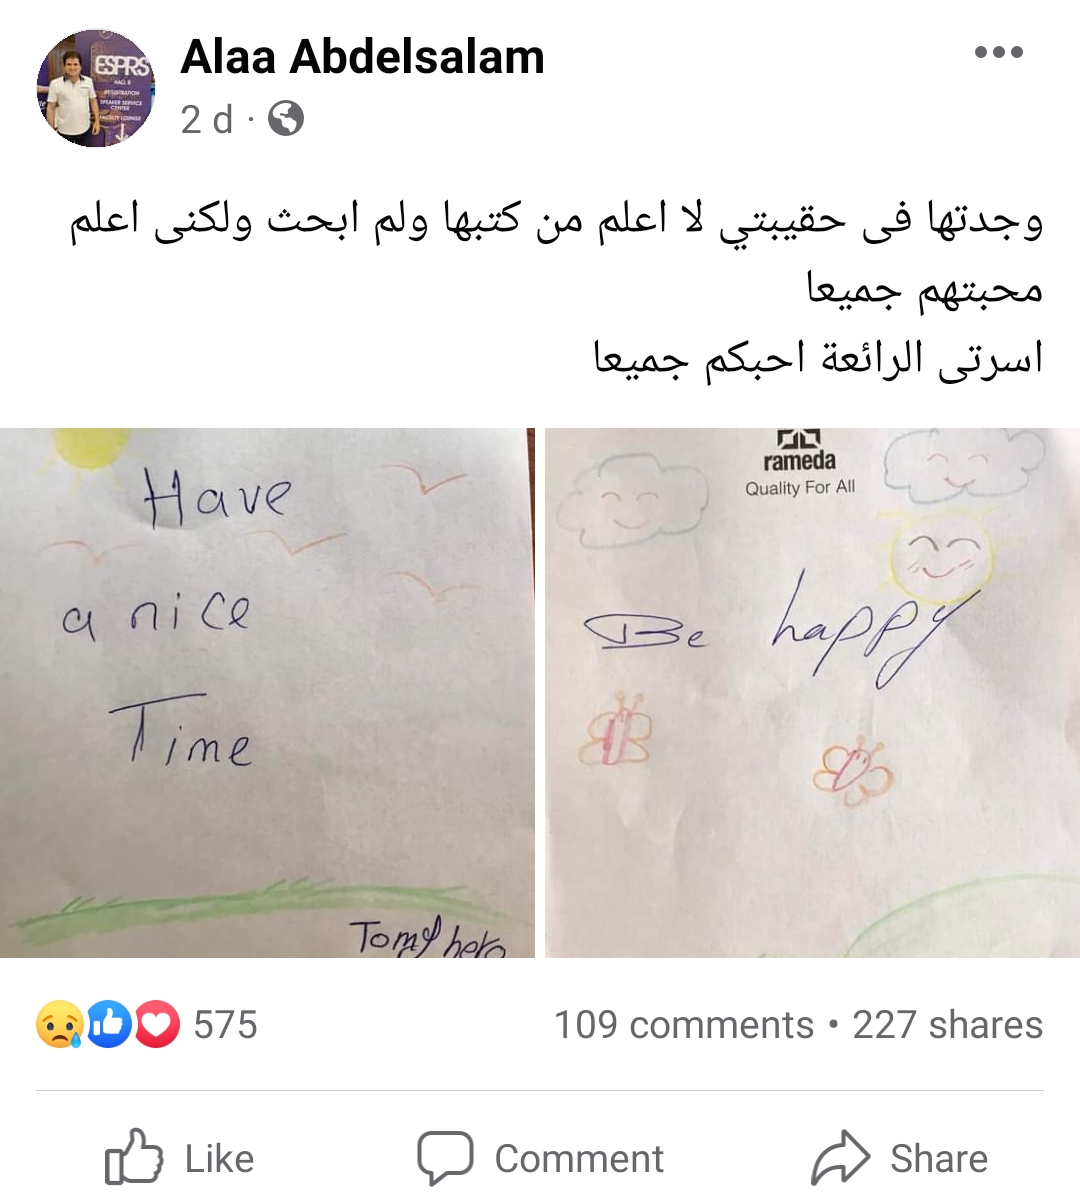Open Alaa Abdelsalam's profile picture
The height and width of the screenshot is (1195, 1080).
97,92
